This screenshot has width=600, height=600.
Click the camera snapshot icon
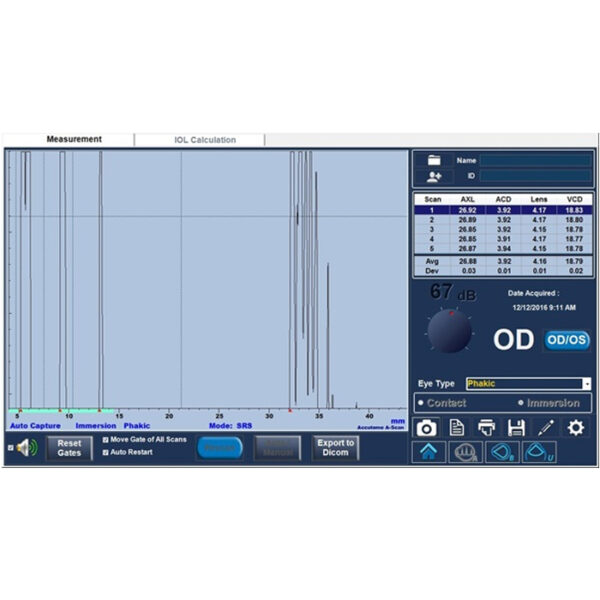coord(426,428)
